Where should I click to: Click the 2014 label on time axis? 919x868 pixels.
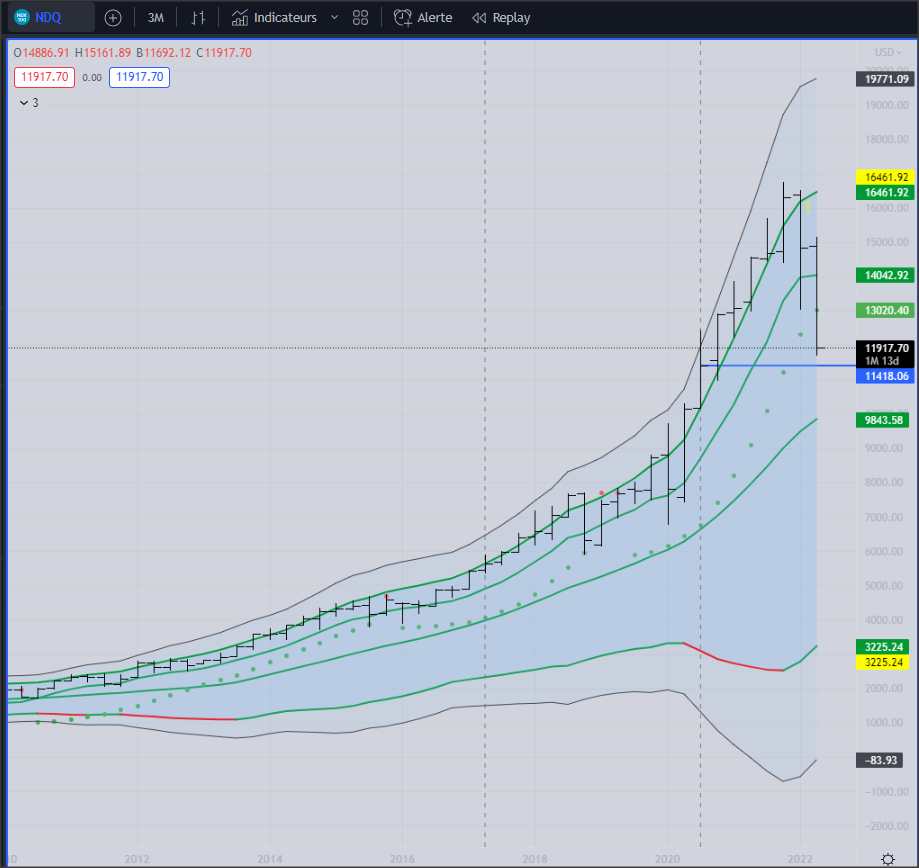click(270, 859)
